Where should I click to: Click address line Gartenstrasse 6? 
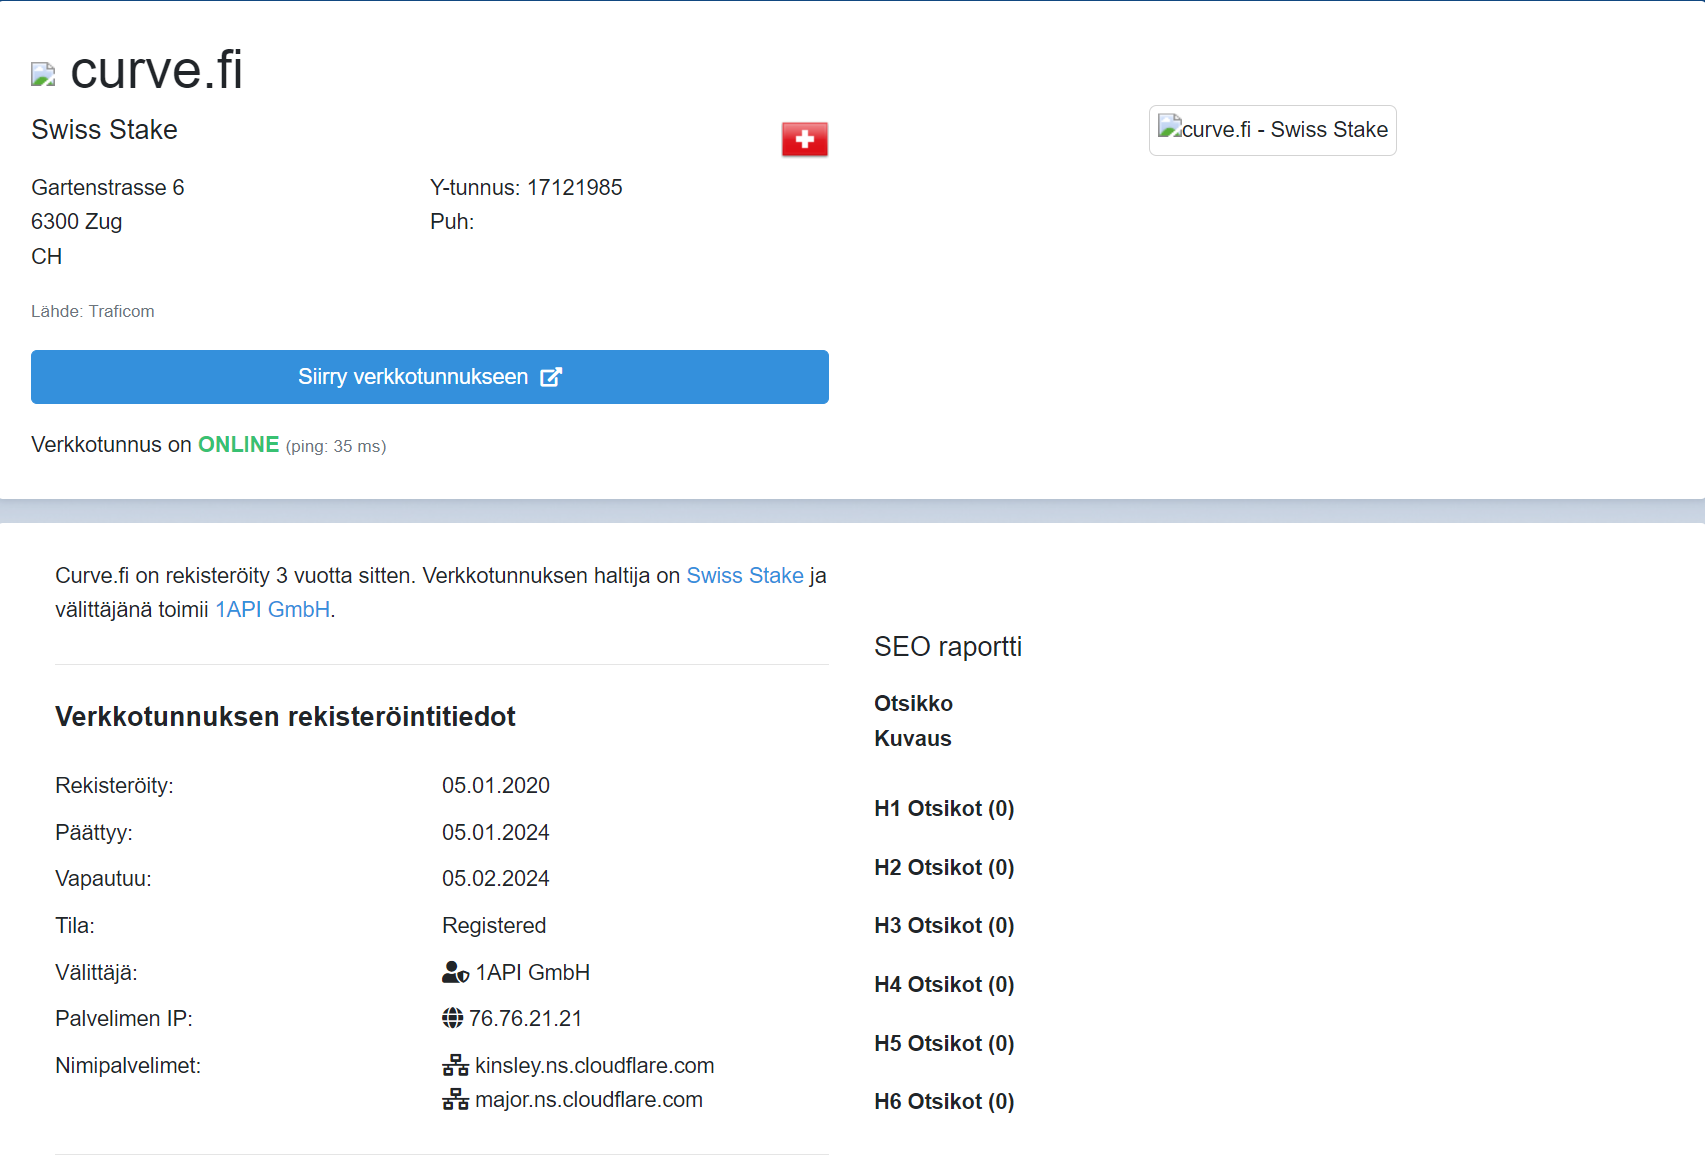pyautogui.click(x=108, y=187)
